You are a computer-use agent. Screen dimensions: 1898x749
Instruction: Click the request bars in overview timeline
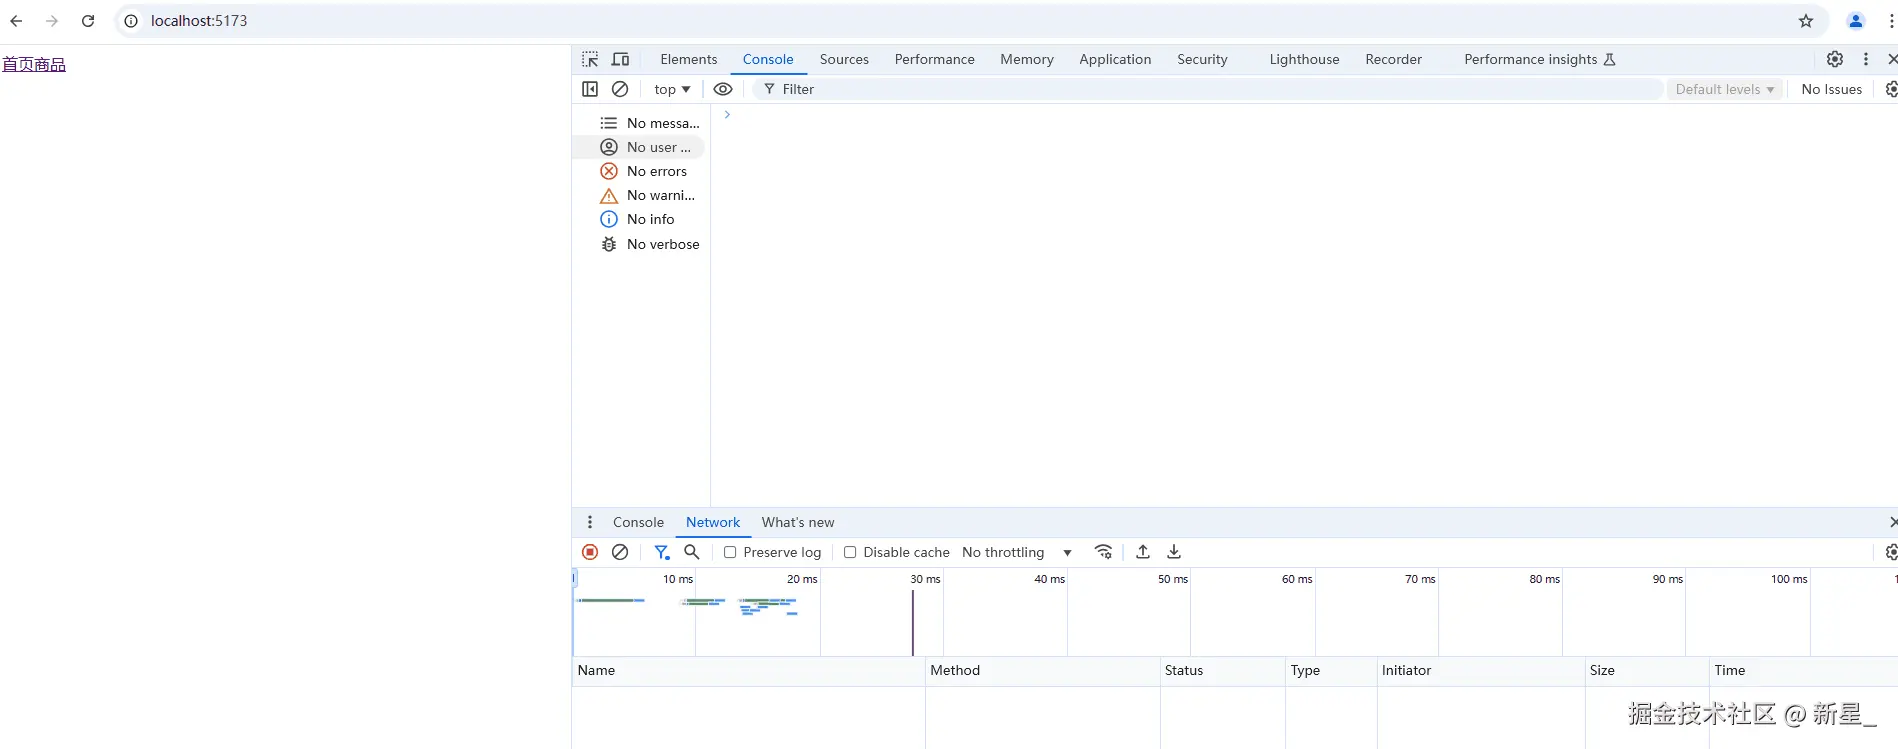(x=688, y=606)
